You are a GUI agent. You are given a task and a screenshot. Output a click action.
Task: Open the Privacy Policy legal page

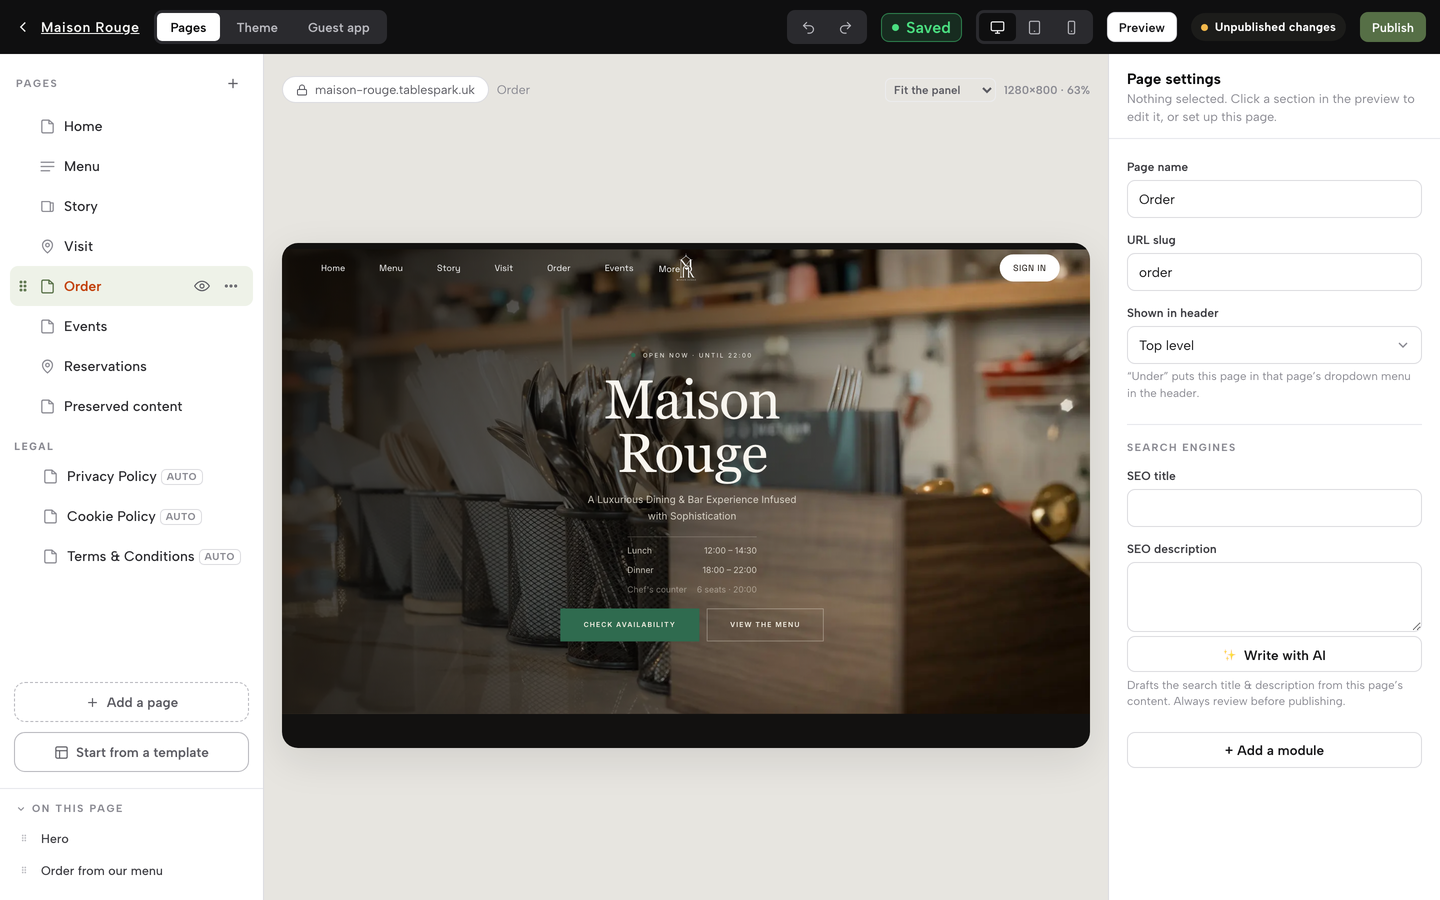tap(131, 476)
